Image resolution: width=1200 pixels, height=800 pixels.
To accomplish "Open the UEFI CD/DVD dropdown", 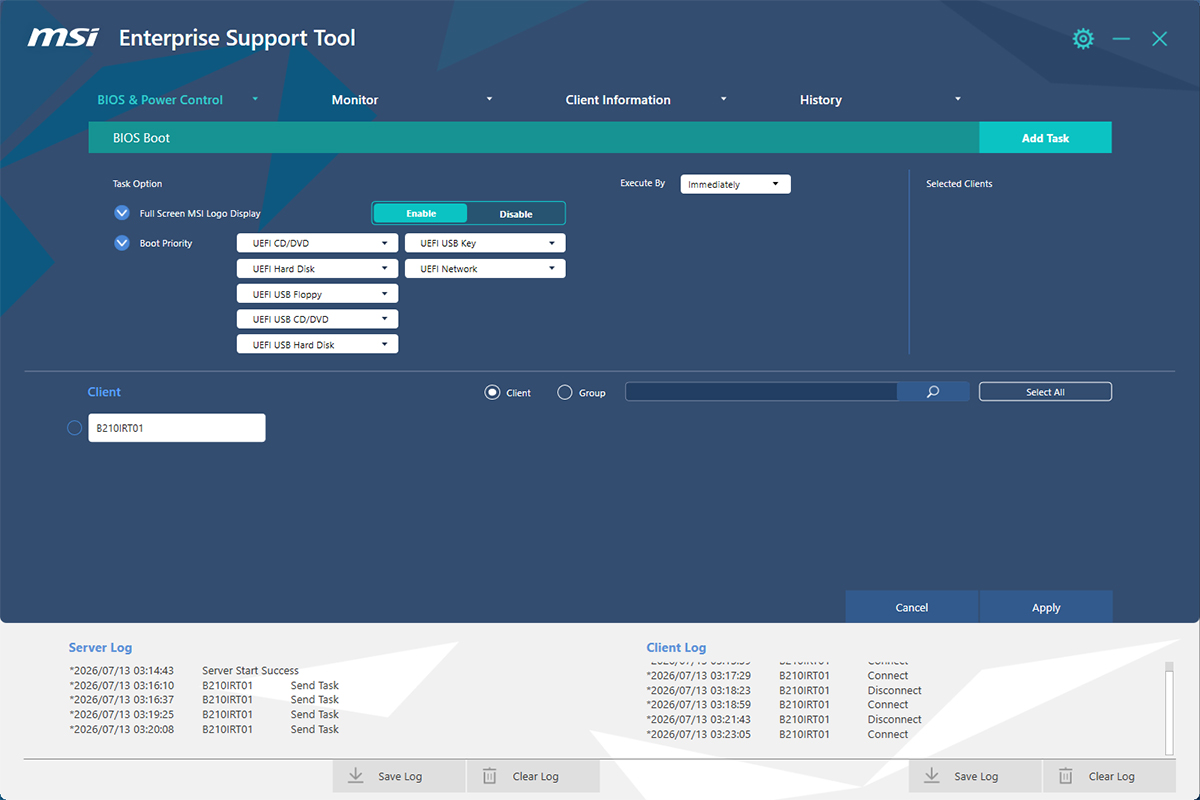I will coord(317,243).
